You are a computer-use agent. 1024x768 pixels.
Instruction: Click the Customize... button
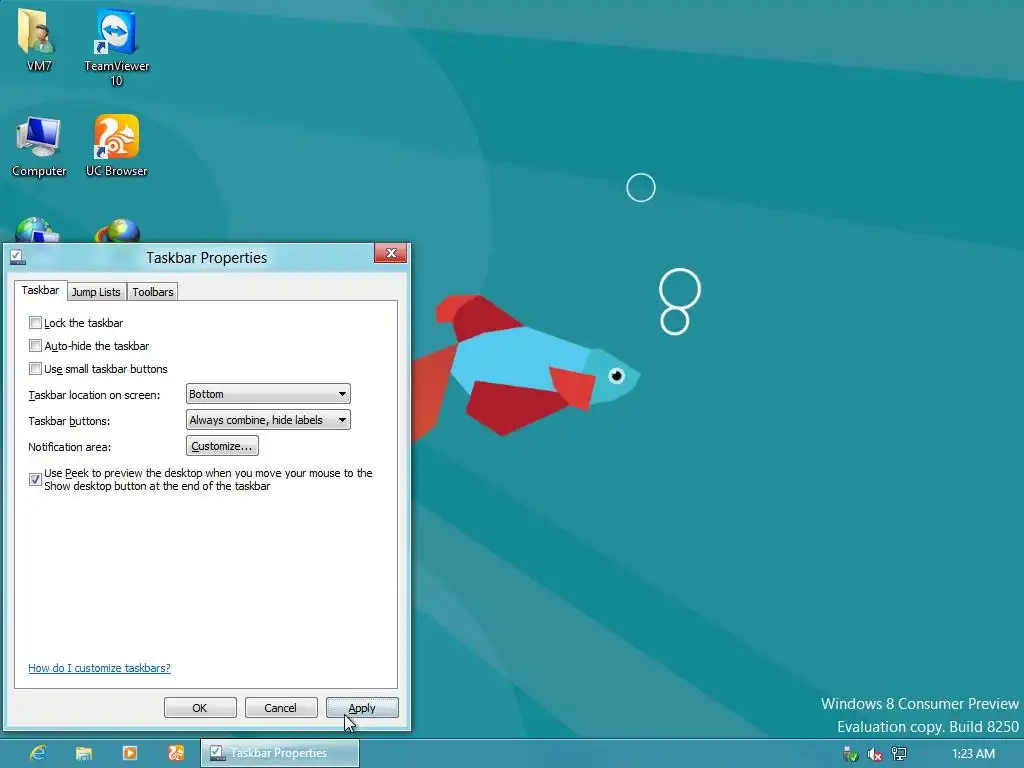pyautogui.click(x=222, y=446)
